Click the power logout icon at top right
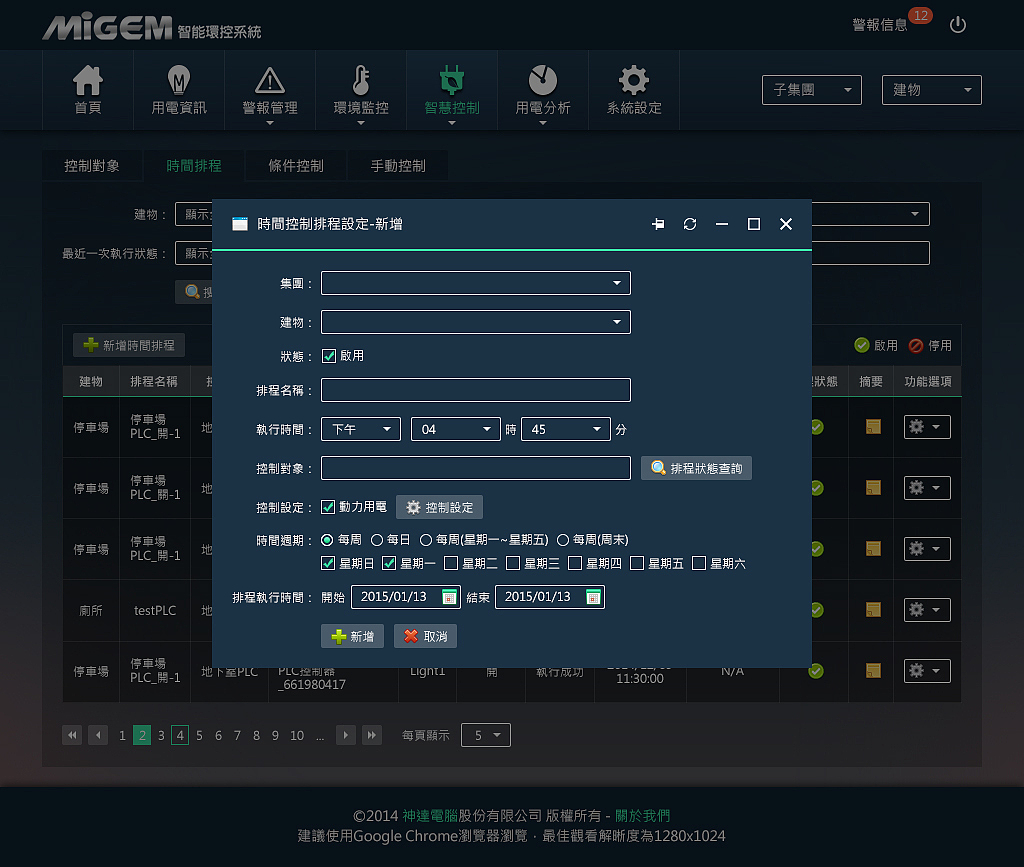 pyautogui.click(x=957, y=25)
